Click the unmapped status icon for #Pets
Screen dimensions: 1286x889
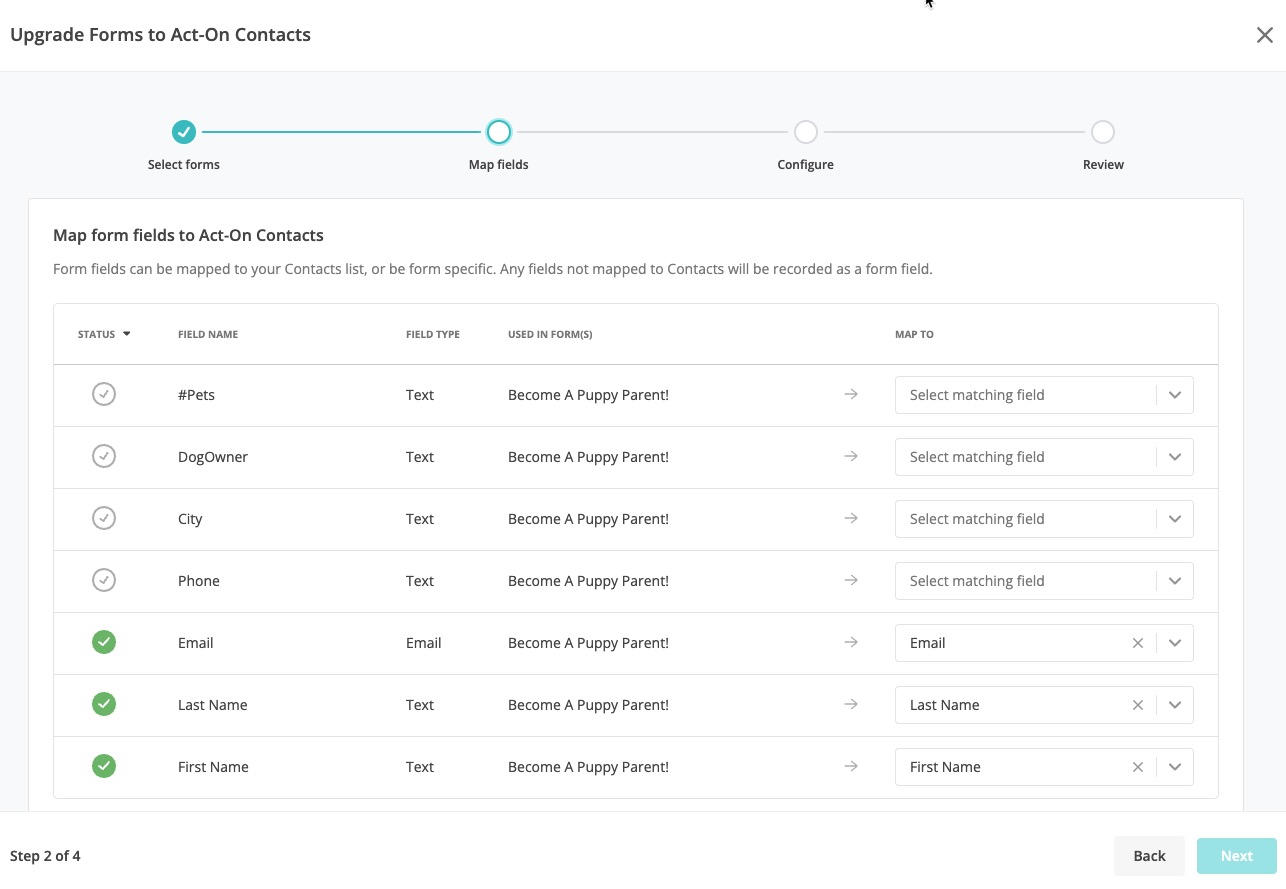104,394
